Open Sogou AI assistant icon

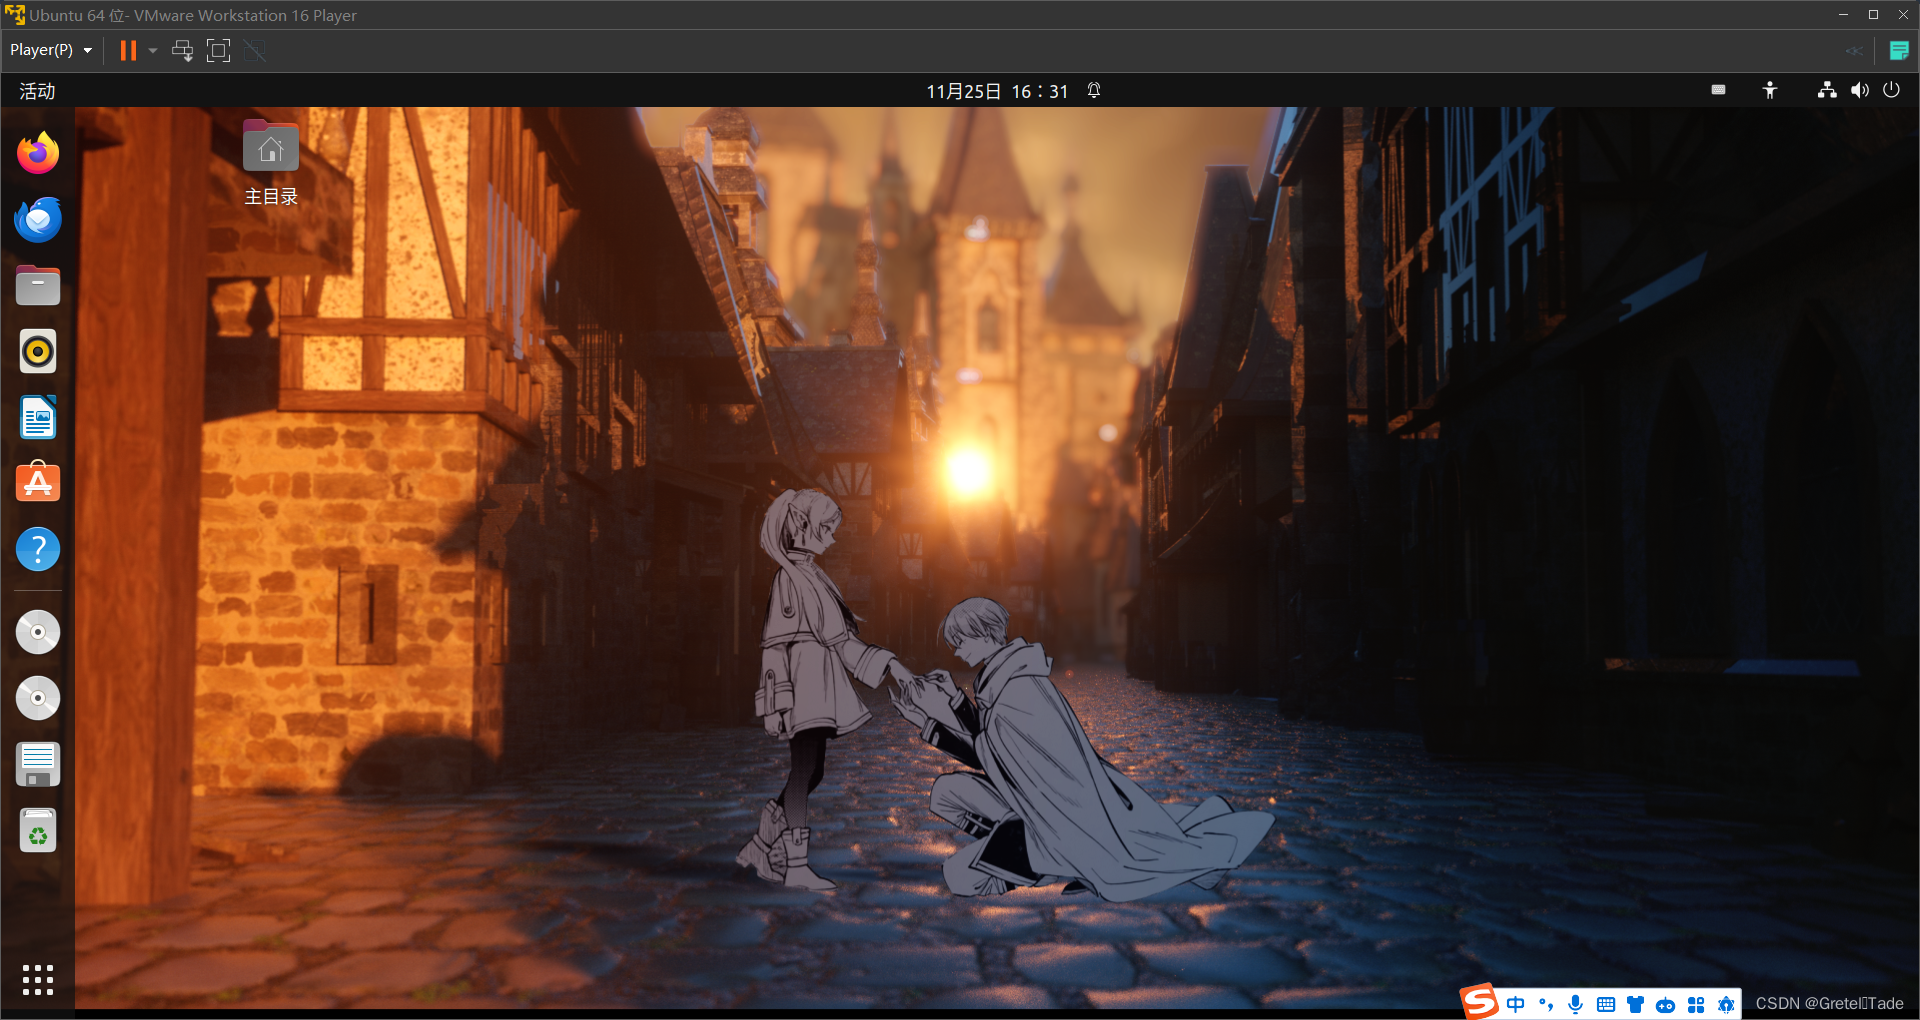[x=1726, y=1005]
